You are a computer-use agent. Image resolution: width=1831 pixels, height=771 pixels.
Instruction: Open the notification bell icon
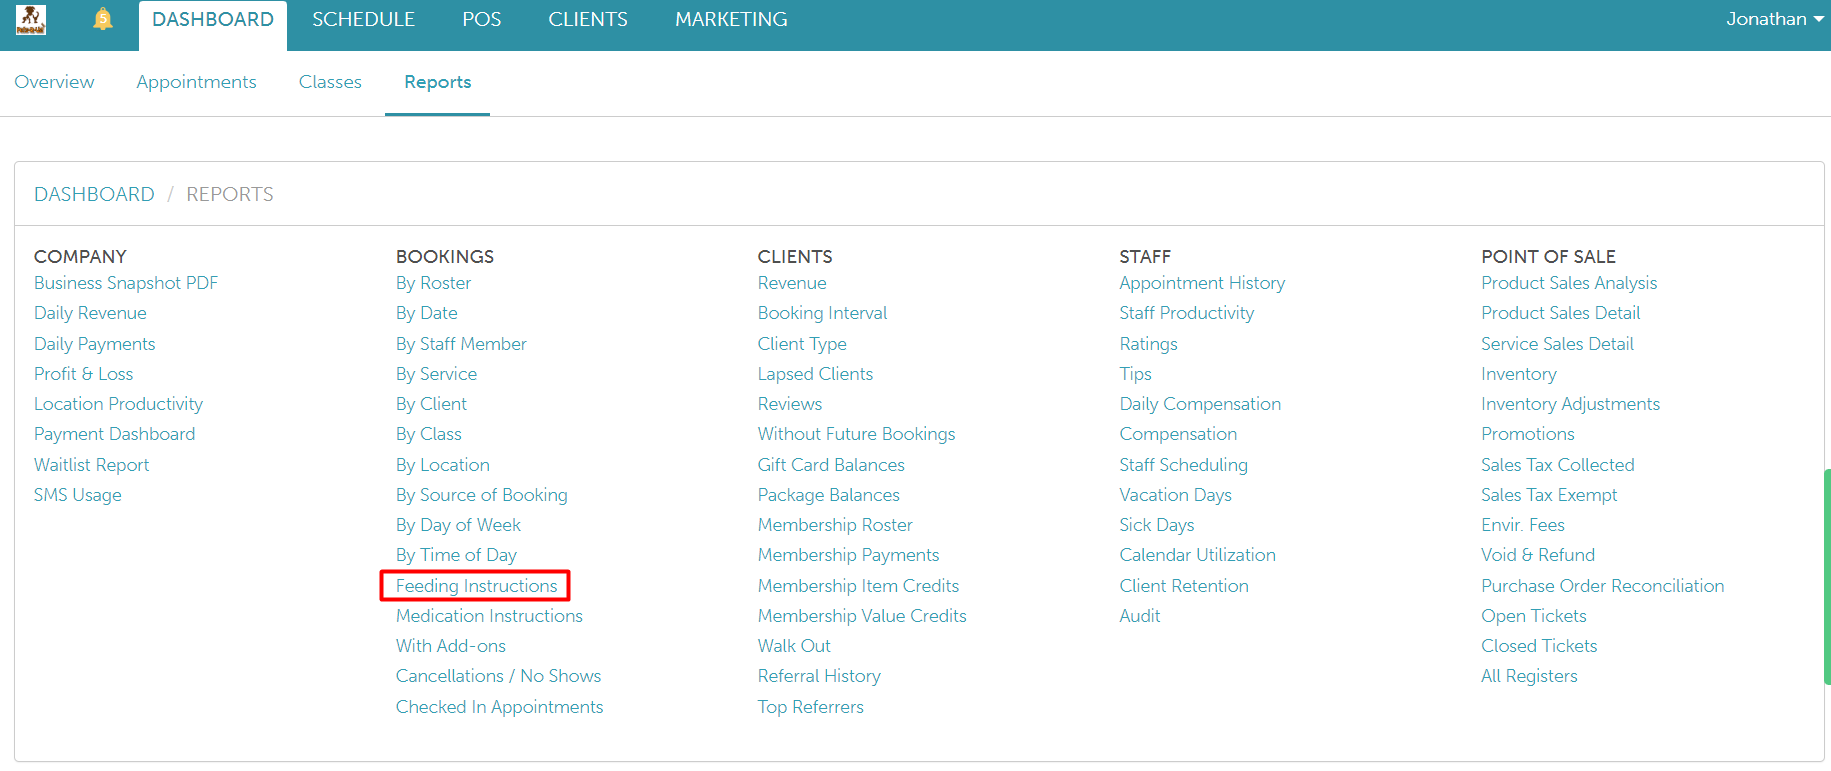102,19
